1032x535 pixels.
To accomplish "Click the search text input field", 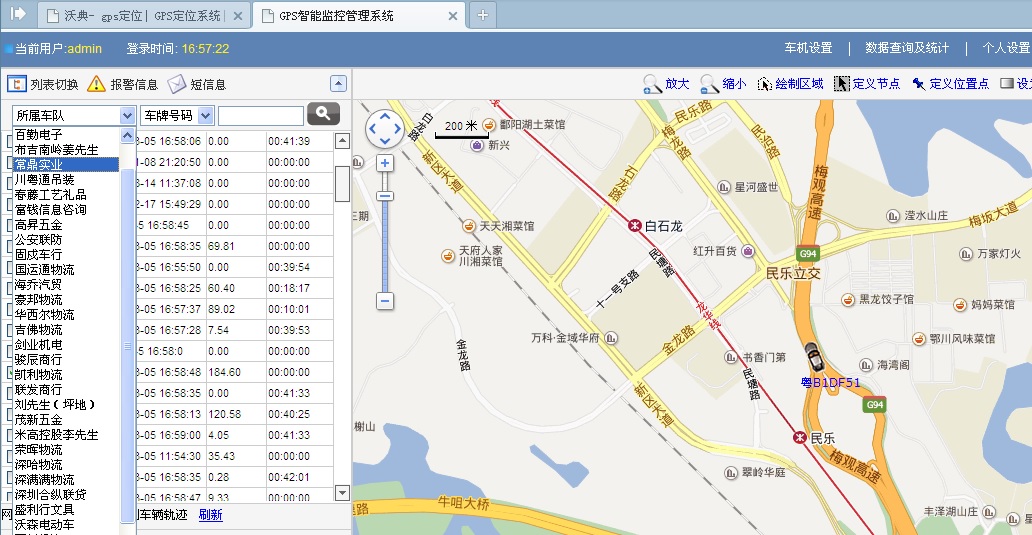I will (261, 115).
